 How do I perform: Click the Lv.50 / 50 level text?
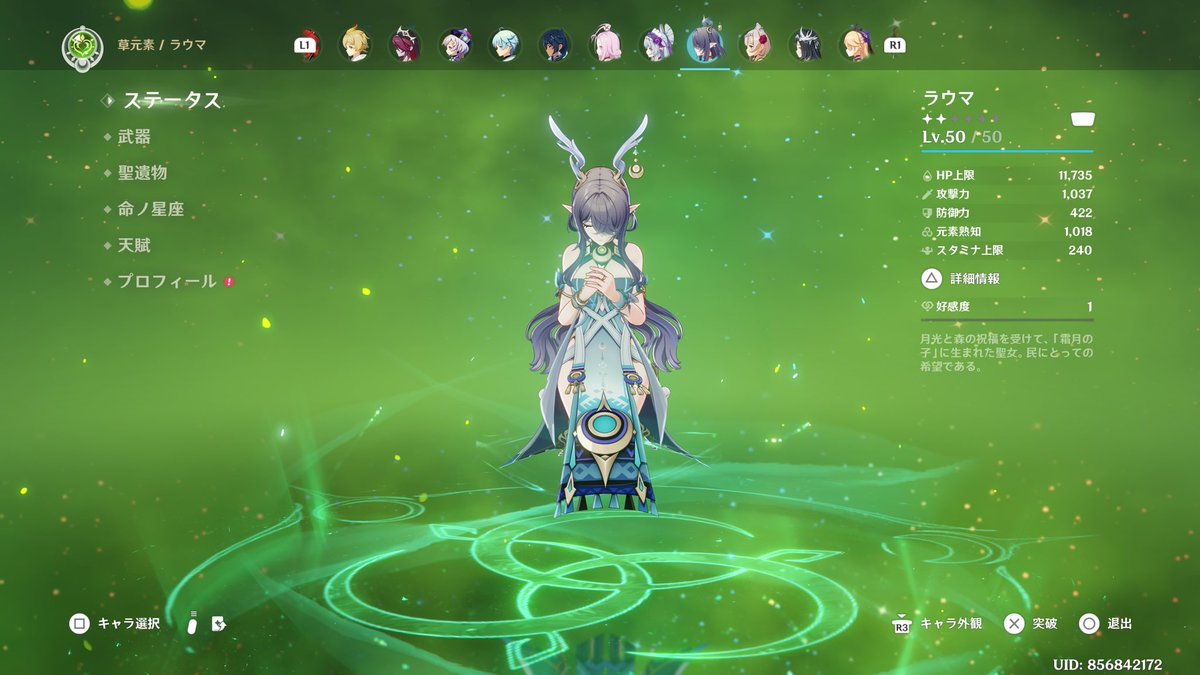(961, 137)
